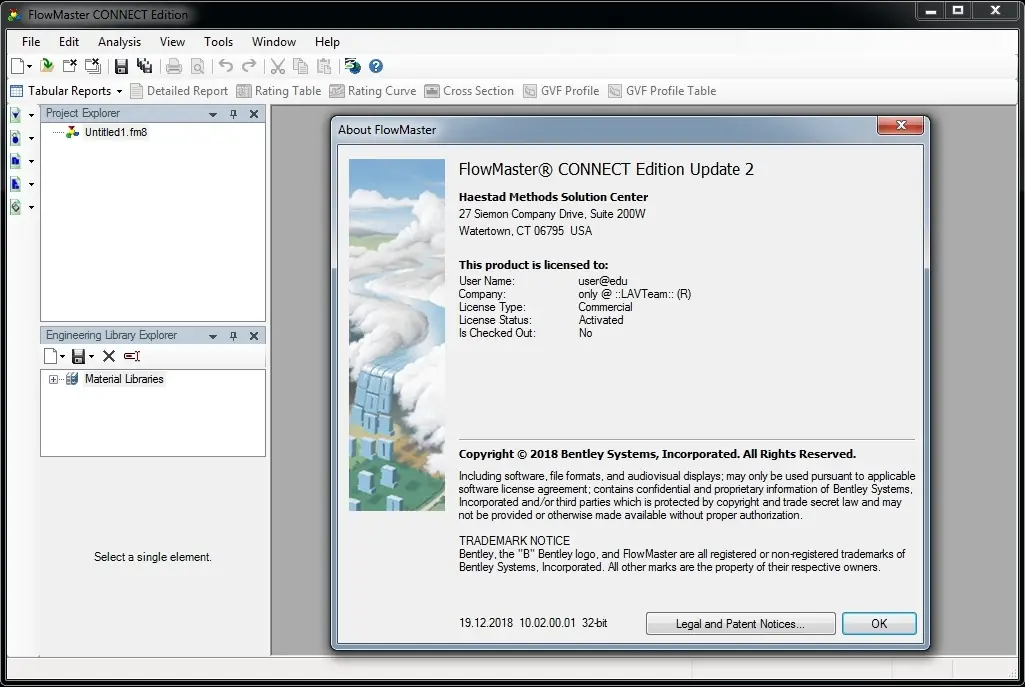Image resolution: width=1025 pixels, height=687 pixels.
Task: Expand the Tabular Reports dropdown arrow
Action: point(119,92)
